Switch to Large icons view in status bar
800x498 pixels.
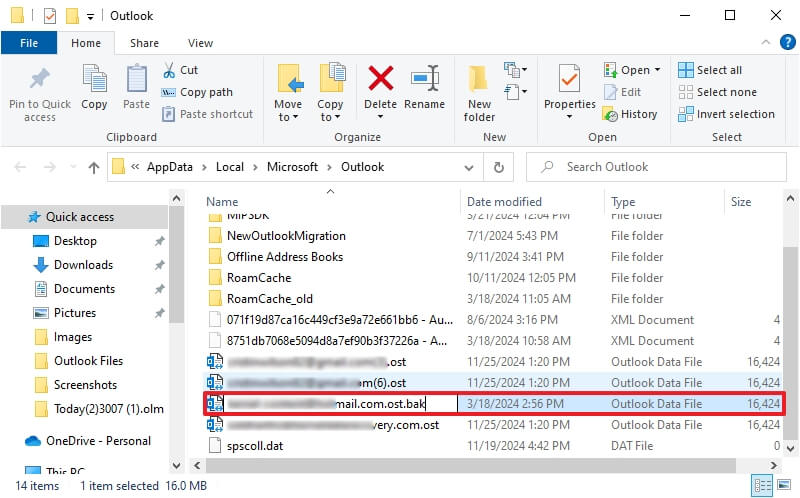point(784,485)
